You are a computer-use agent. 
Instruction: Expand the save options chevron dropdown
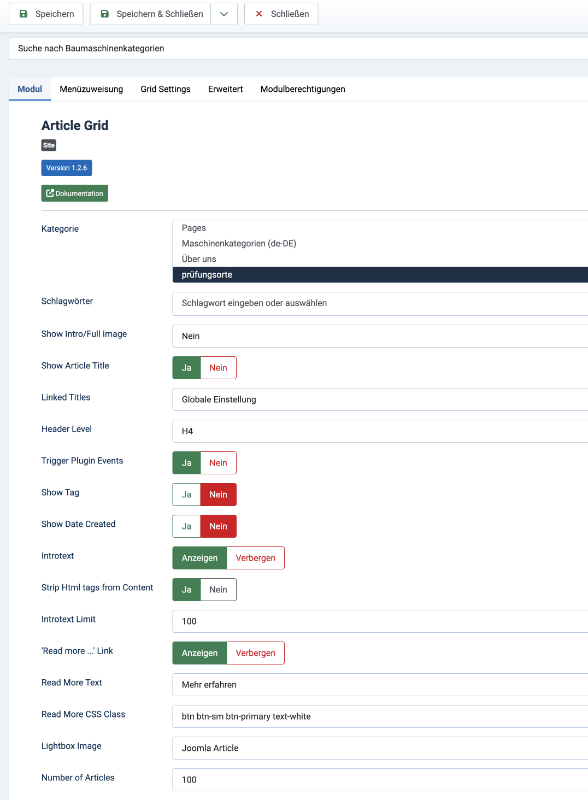pyautogui.click(x=224, y=14)
